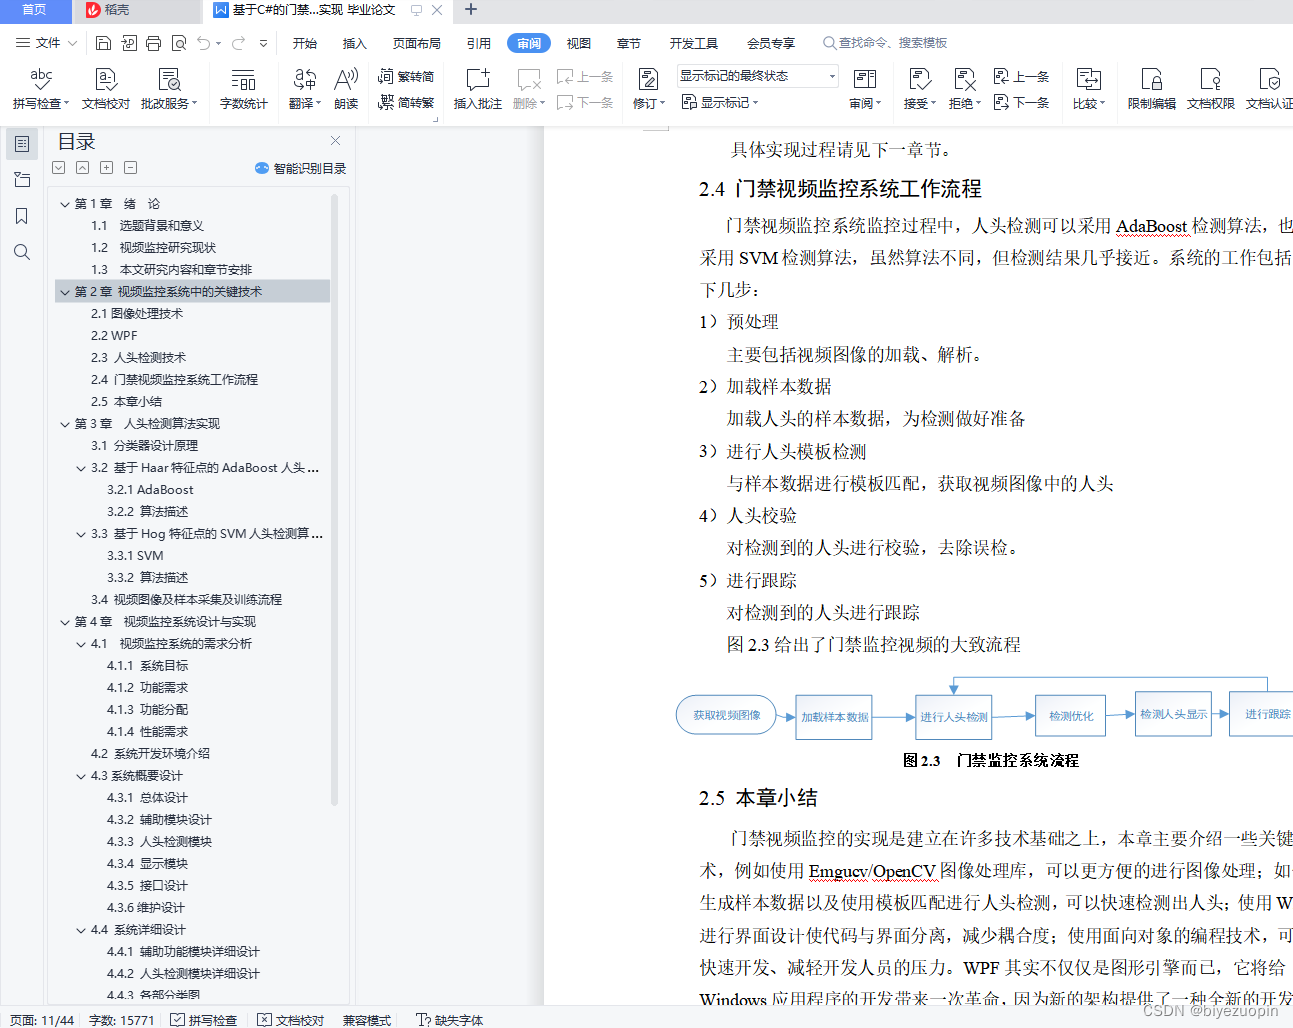This screenshot has width=1293, height=1028.
Task: Switch to the 开始 ribbon tab
Action: pos(305,43)
